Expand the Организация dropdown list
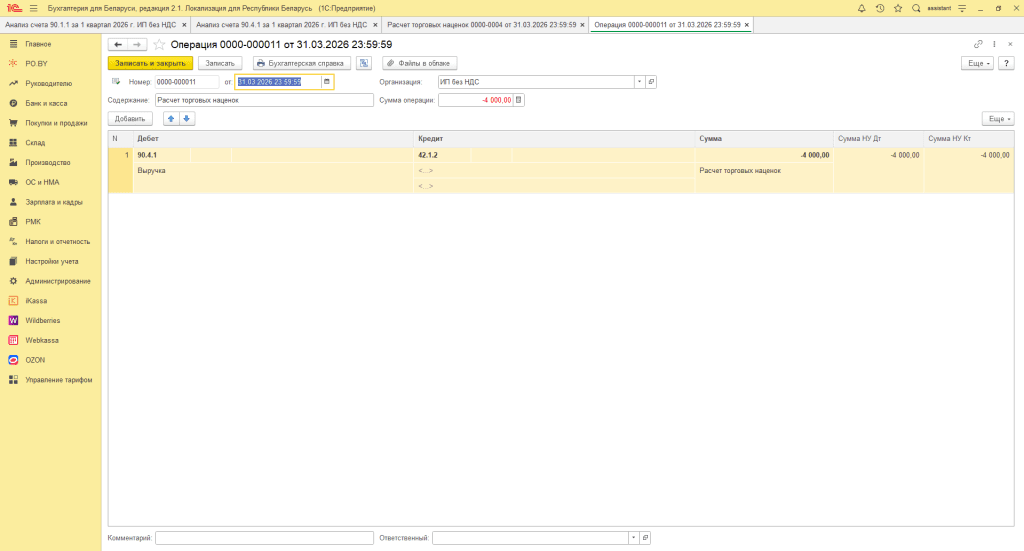 point(639,82)
